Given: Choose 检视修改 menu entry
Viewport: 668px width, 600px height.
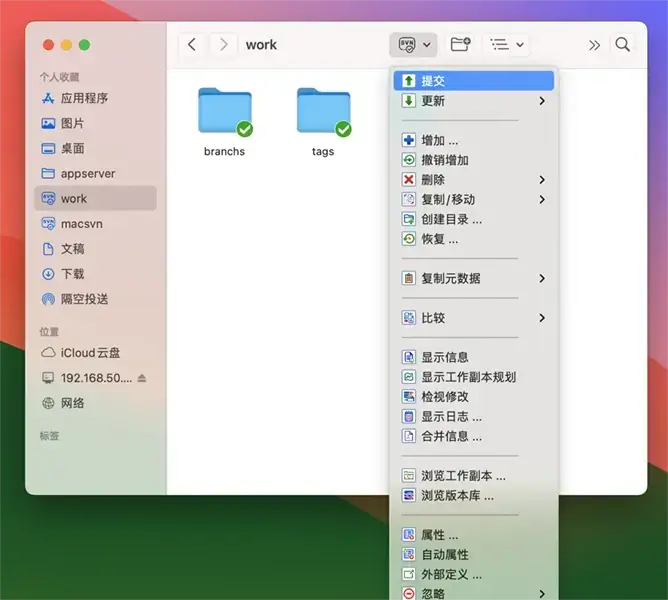Looking at the screenshot, I should pos(474,397).
